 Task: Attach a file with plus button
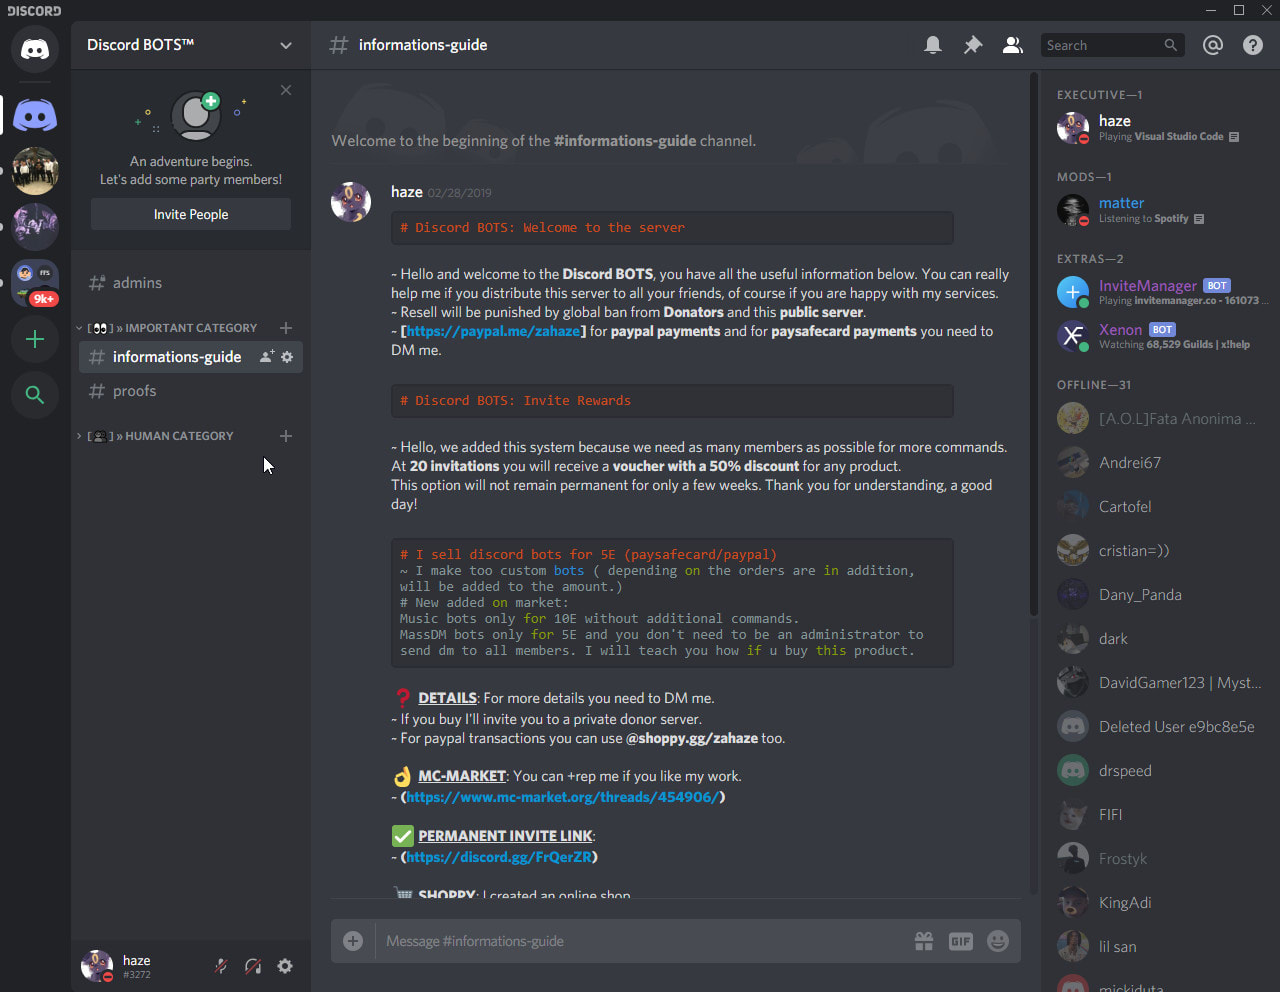353,941
